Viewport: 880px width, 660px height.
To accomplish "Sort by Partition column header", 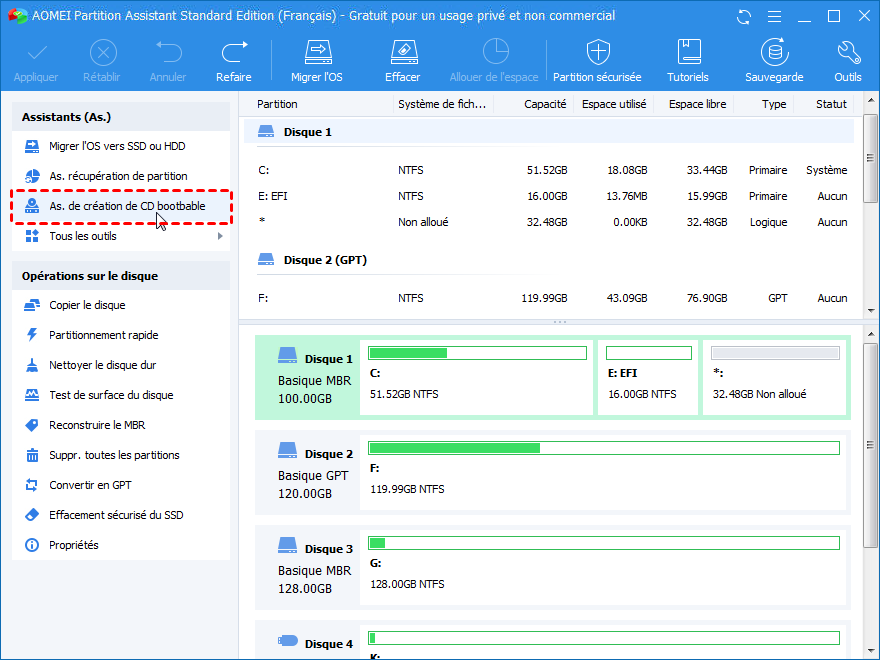I will click(277, 104).
